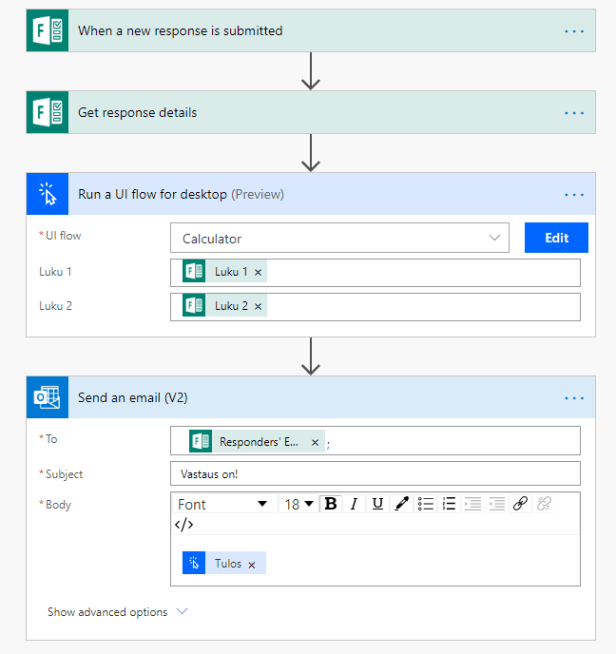This screenshot has height=654, width=616.
Task: Collapse the 'Run a UI flow for desktop' step
Action: [x=311, y=194]
